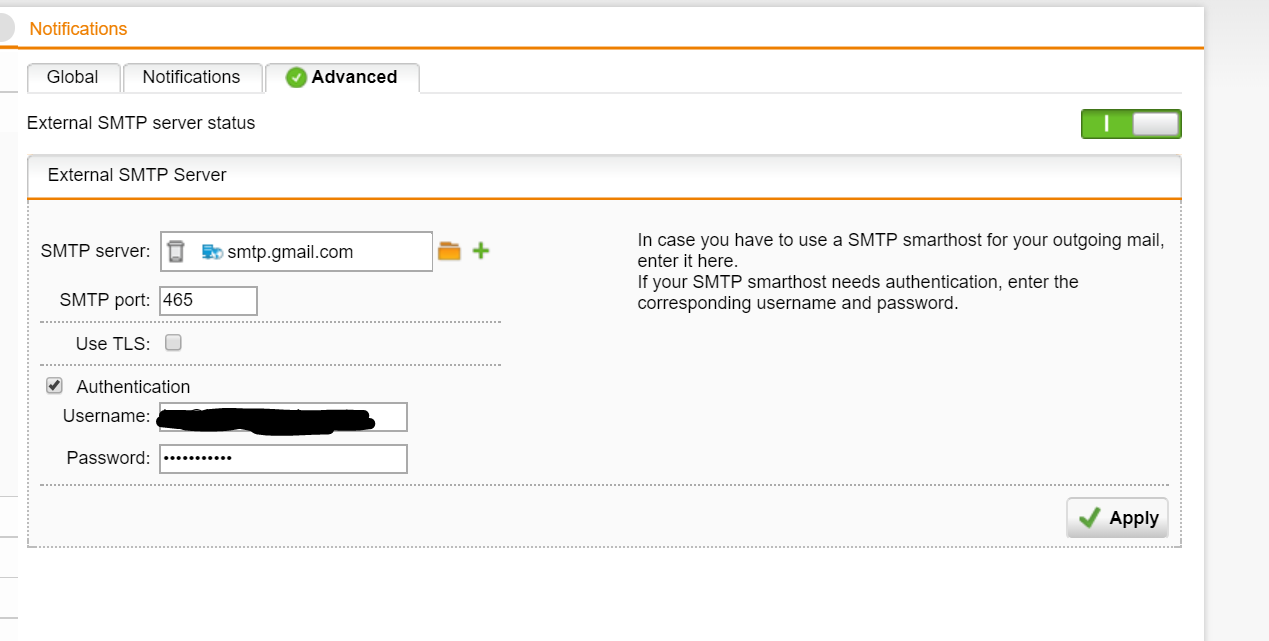The width and height of the screenshot is (1269, 641).
Task: Toggle External SMTP server status switch
Action: coord(1131,124)
